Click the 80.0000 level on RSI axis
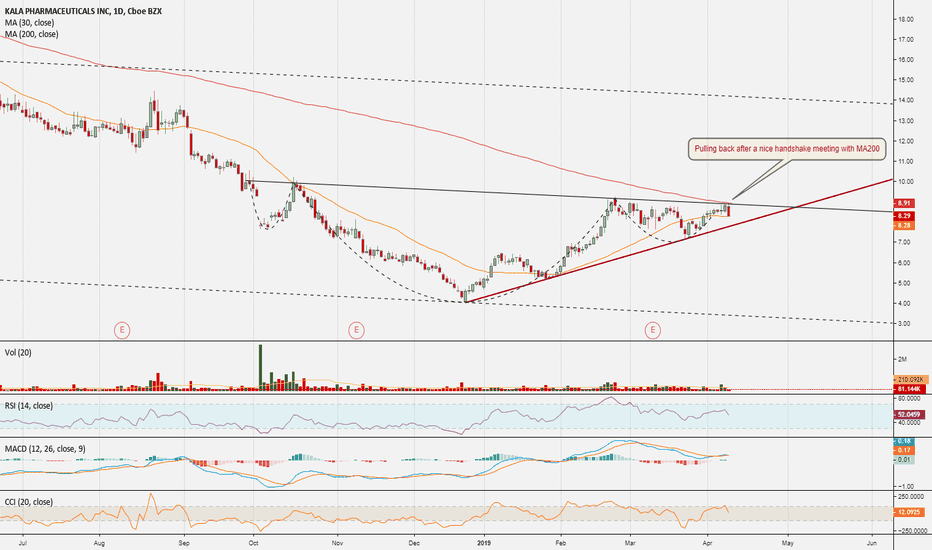The height and width of the screenshot is (550, 932). (x=909, y=398)
